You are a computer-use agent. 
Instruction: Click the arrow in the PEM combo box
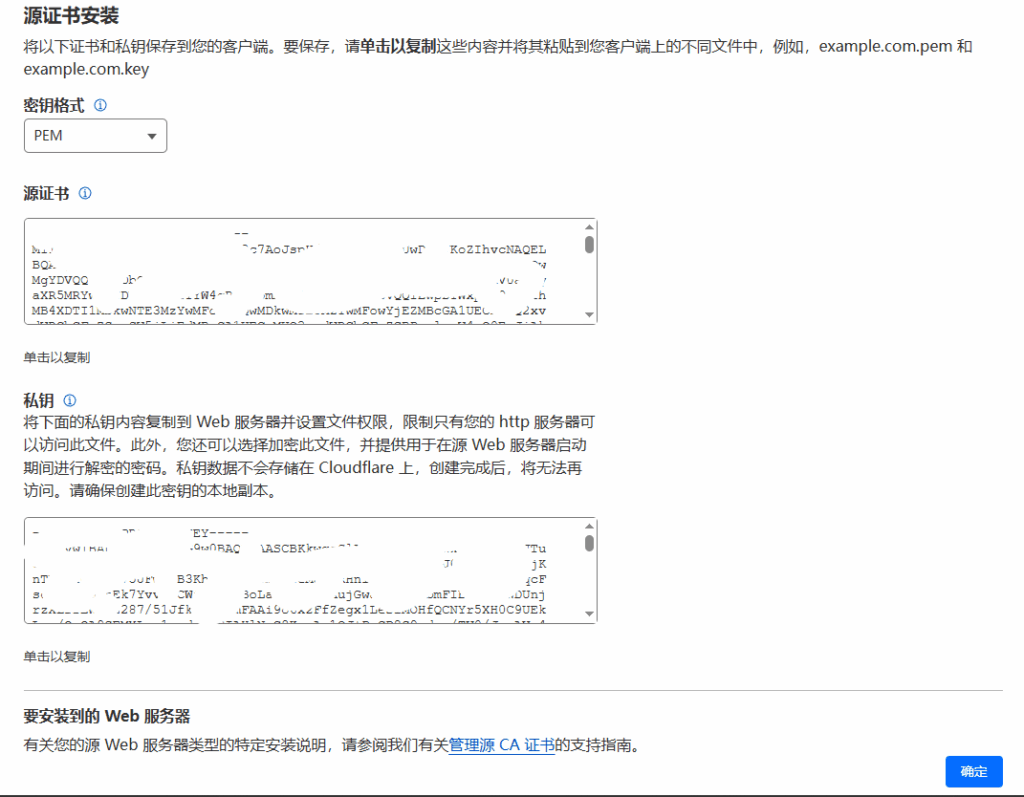[152, 136]
